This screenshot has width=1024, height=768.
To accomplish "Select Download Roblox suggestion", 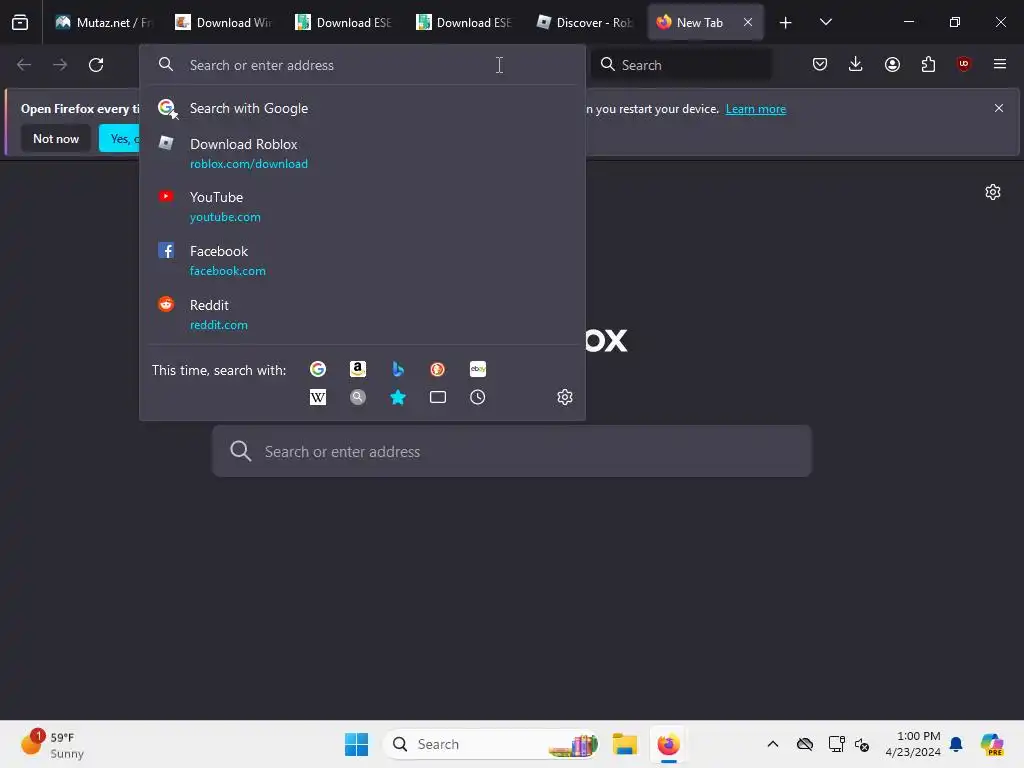I will click(x=362, y=153).
